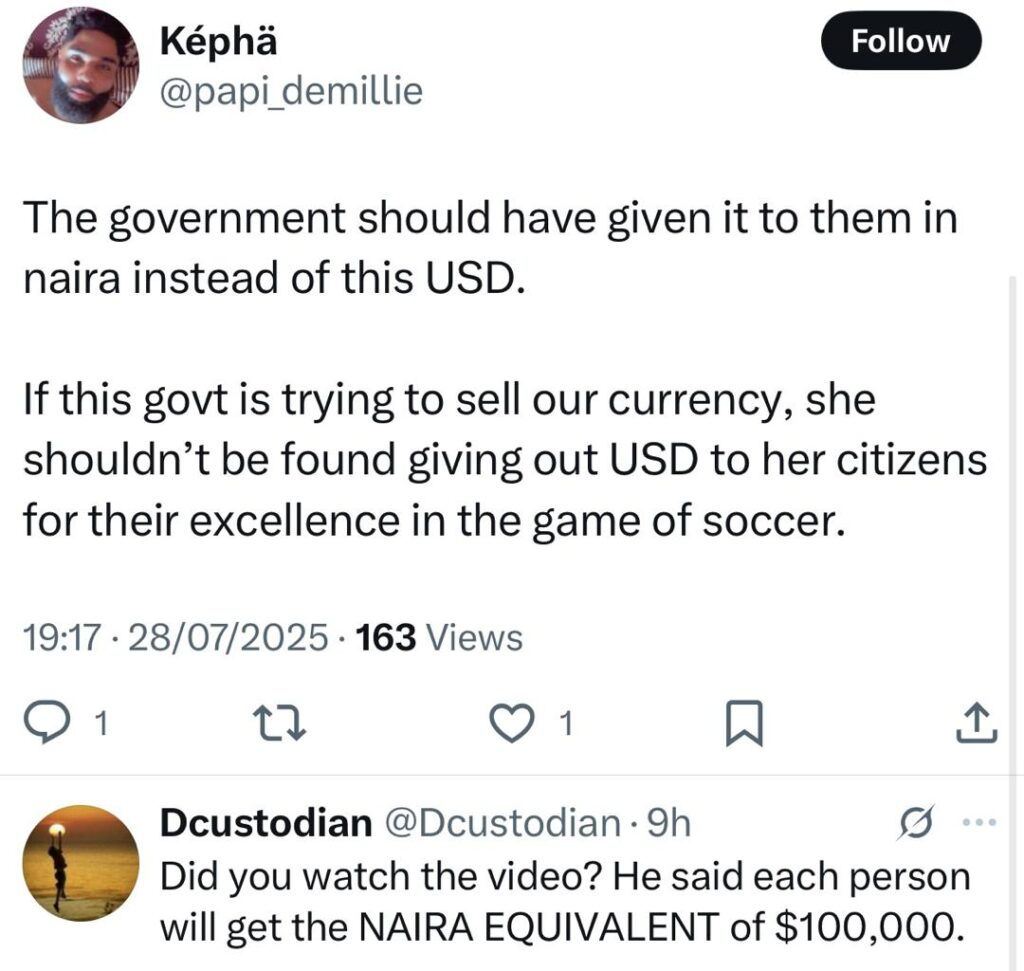The height and width of the screenshot is (971, 1024).
Task: Open the three-dot menu on Dcustodian's reply
Action: (980, 823)
